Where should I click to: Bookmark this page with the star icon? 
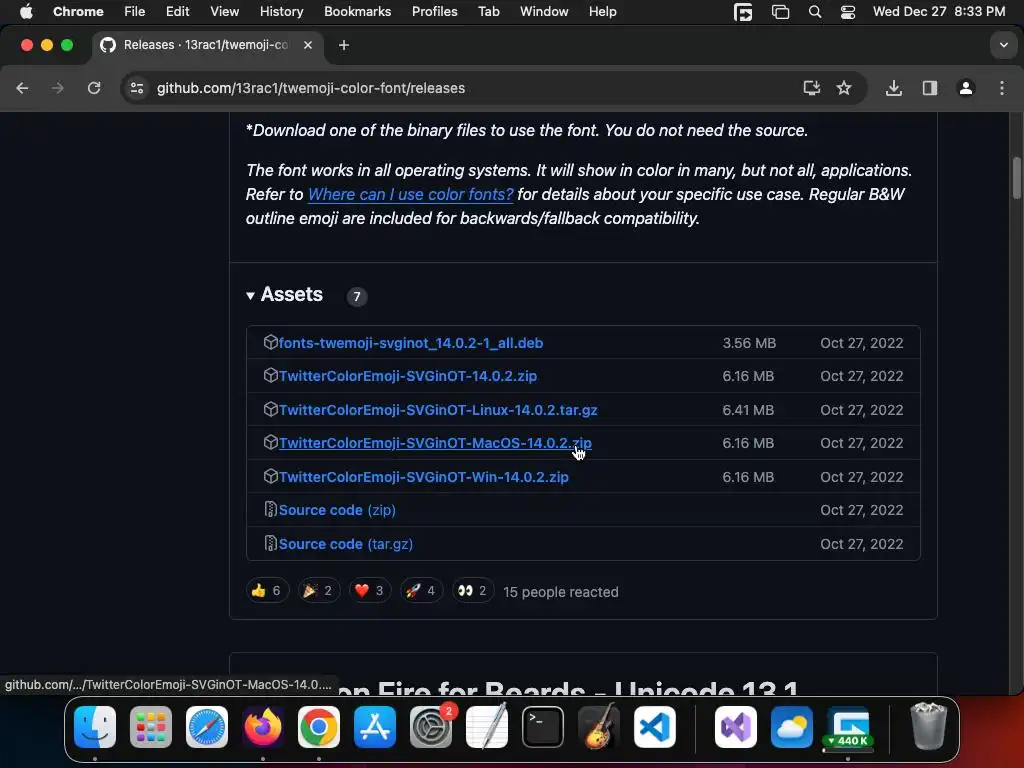844,88
